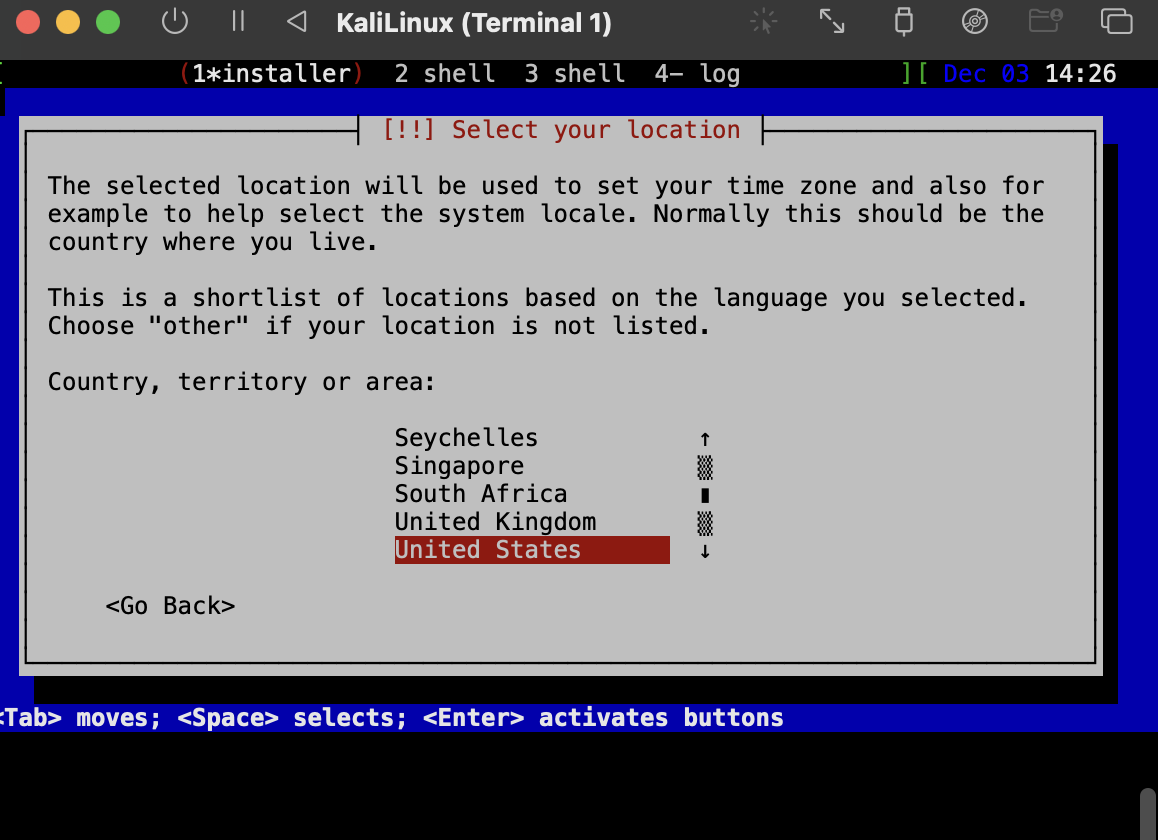
Task: Click the list scroll up arrow
Action: [x=705, y=439]
